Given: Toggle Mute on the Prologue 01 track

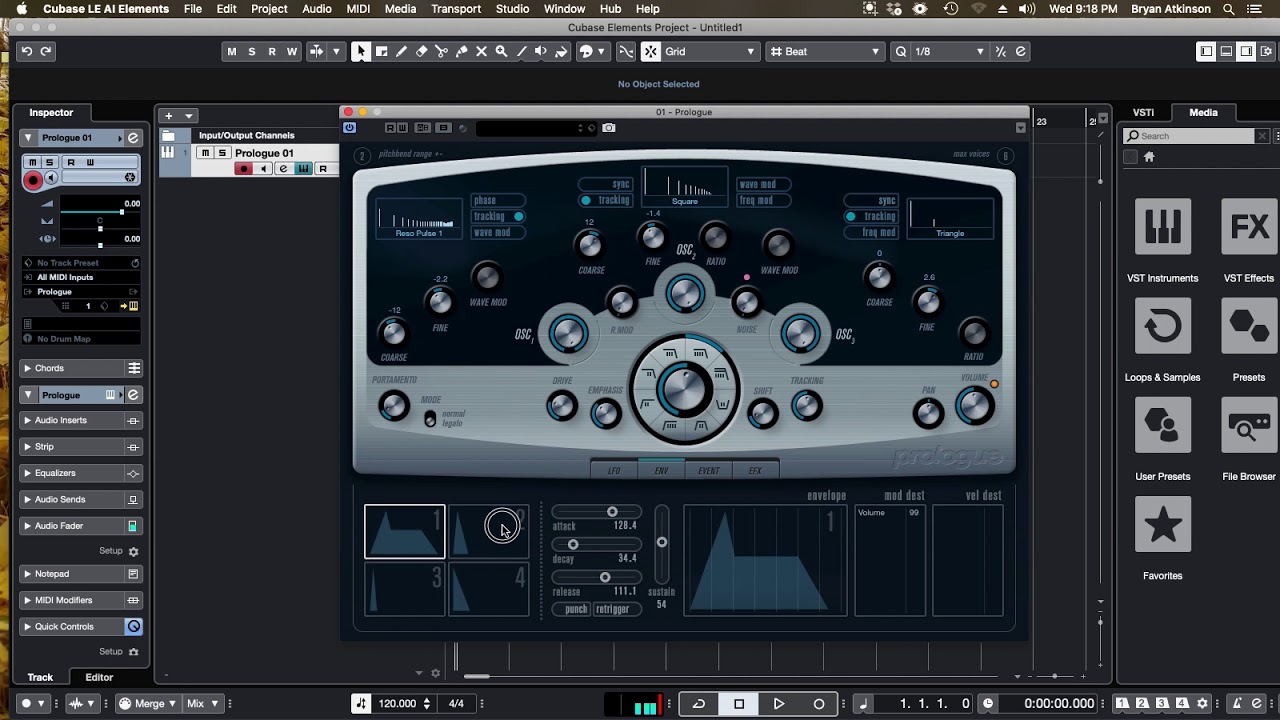Looking at the screenshot, I should 205,153.
